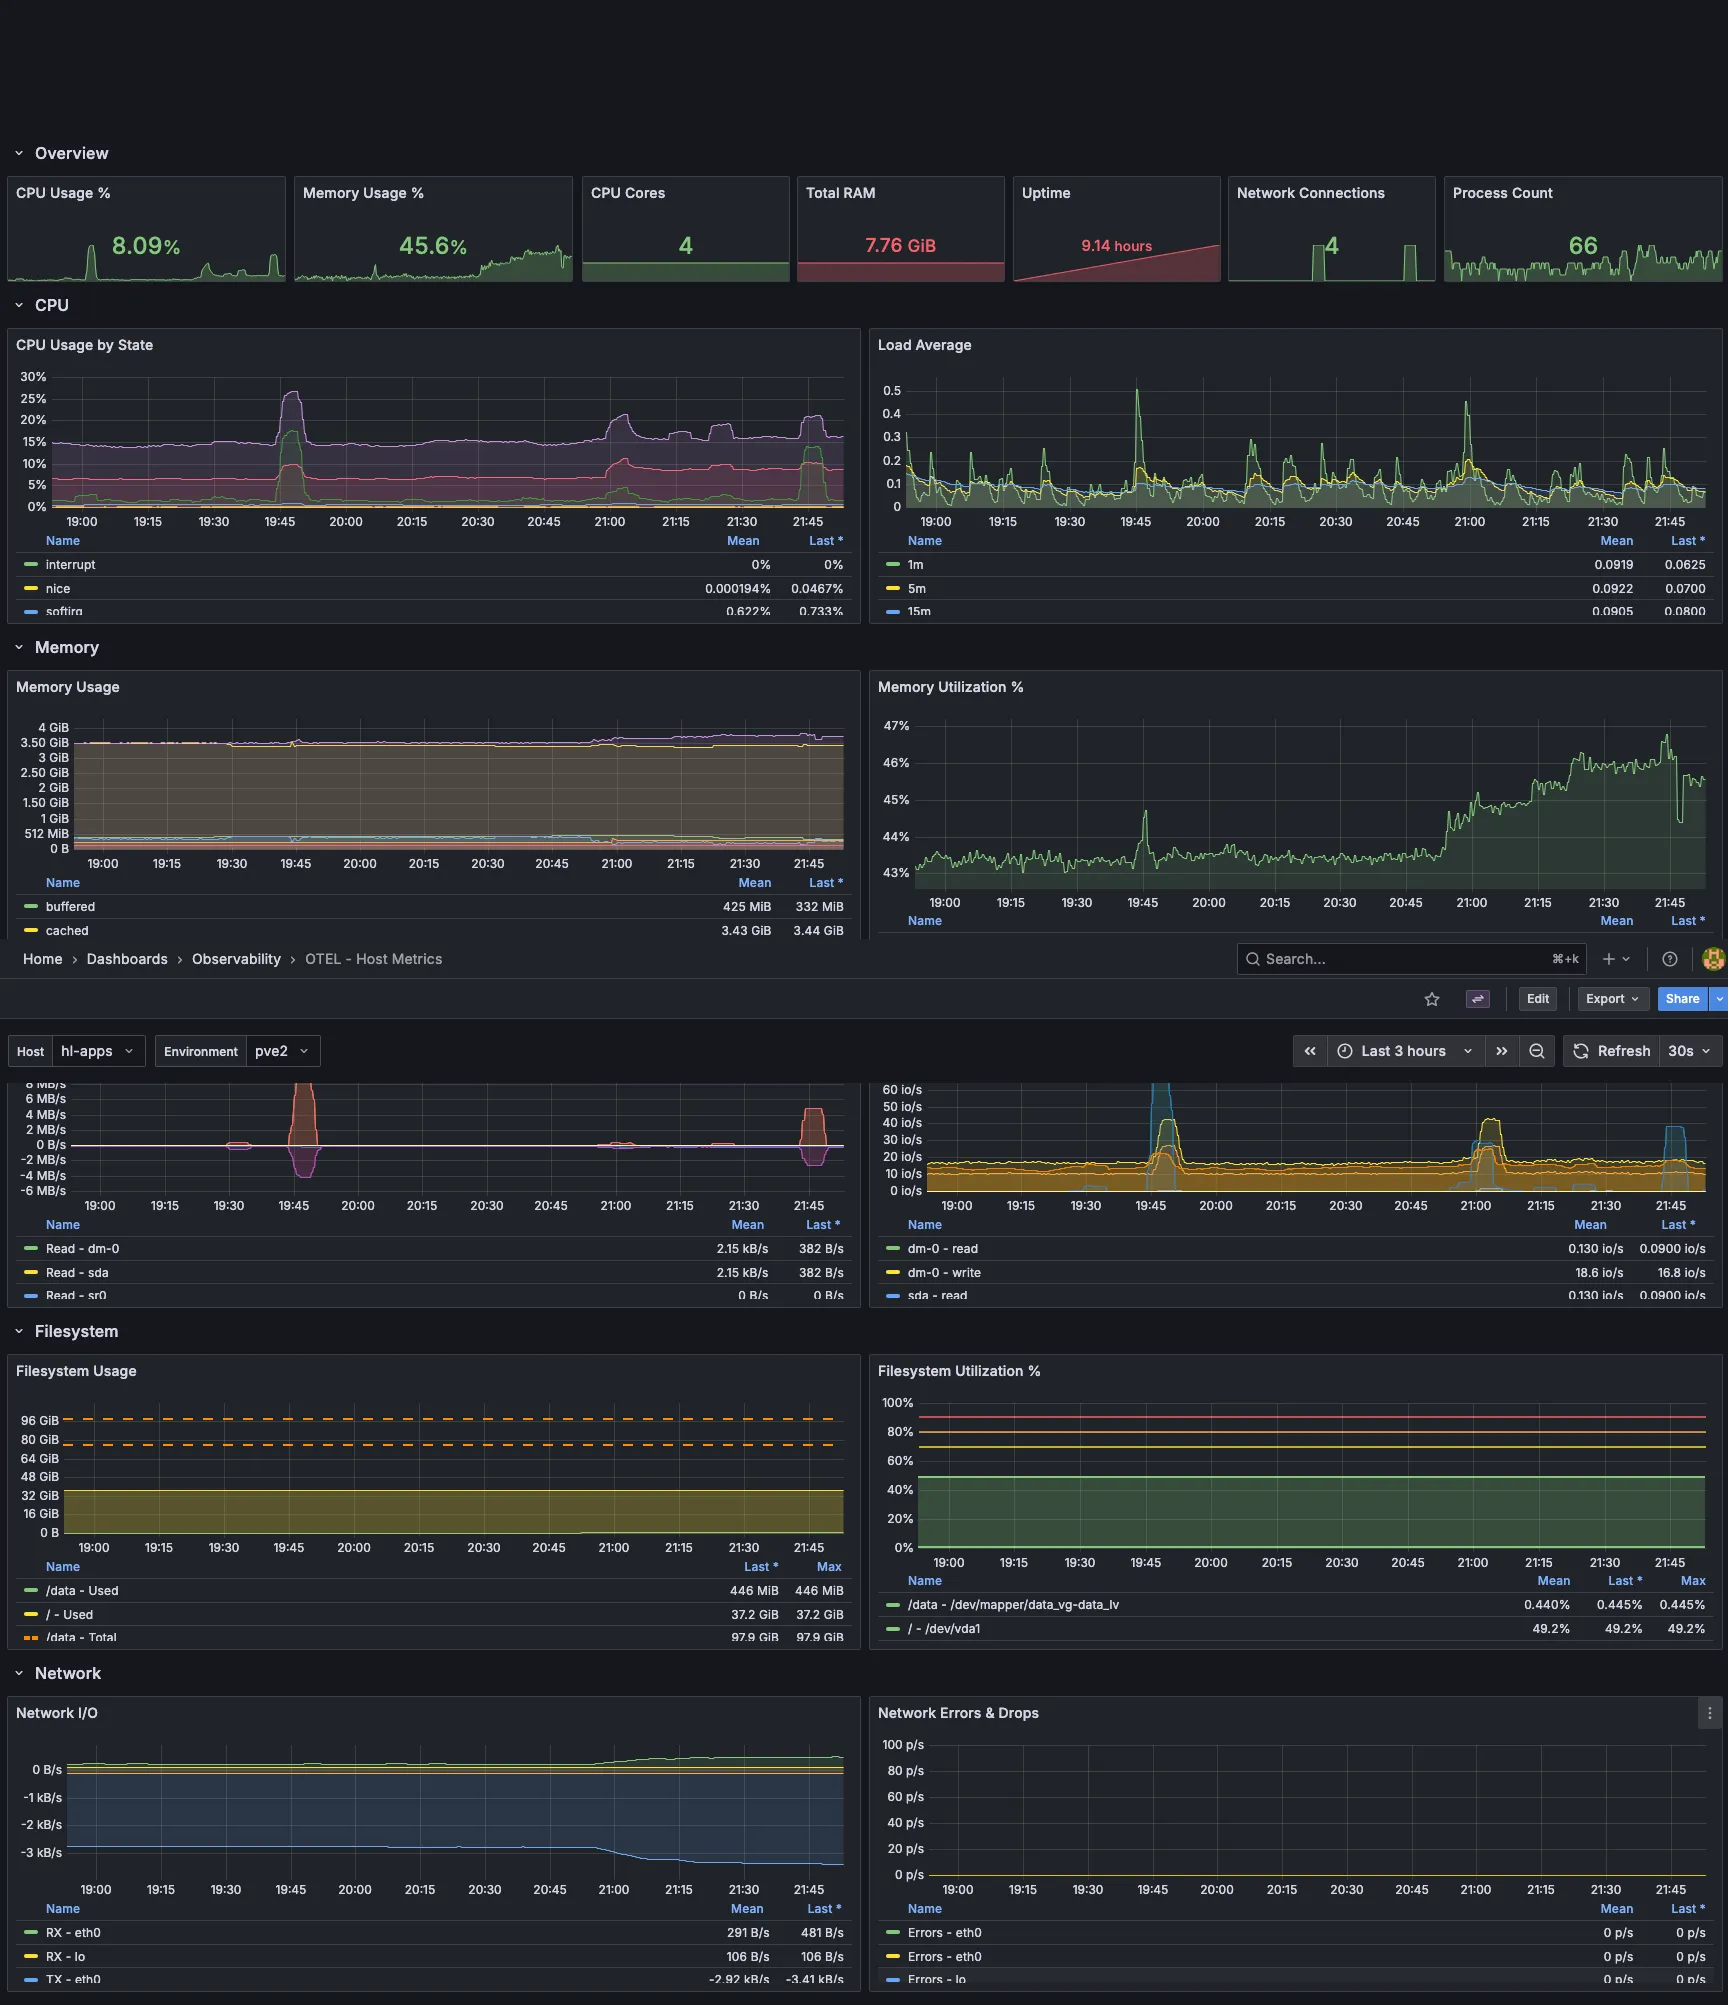Screen dimensions: 1728x2005
Task: Navigate to Observability folder breadcrumb
Action: click(236, 959)
